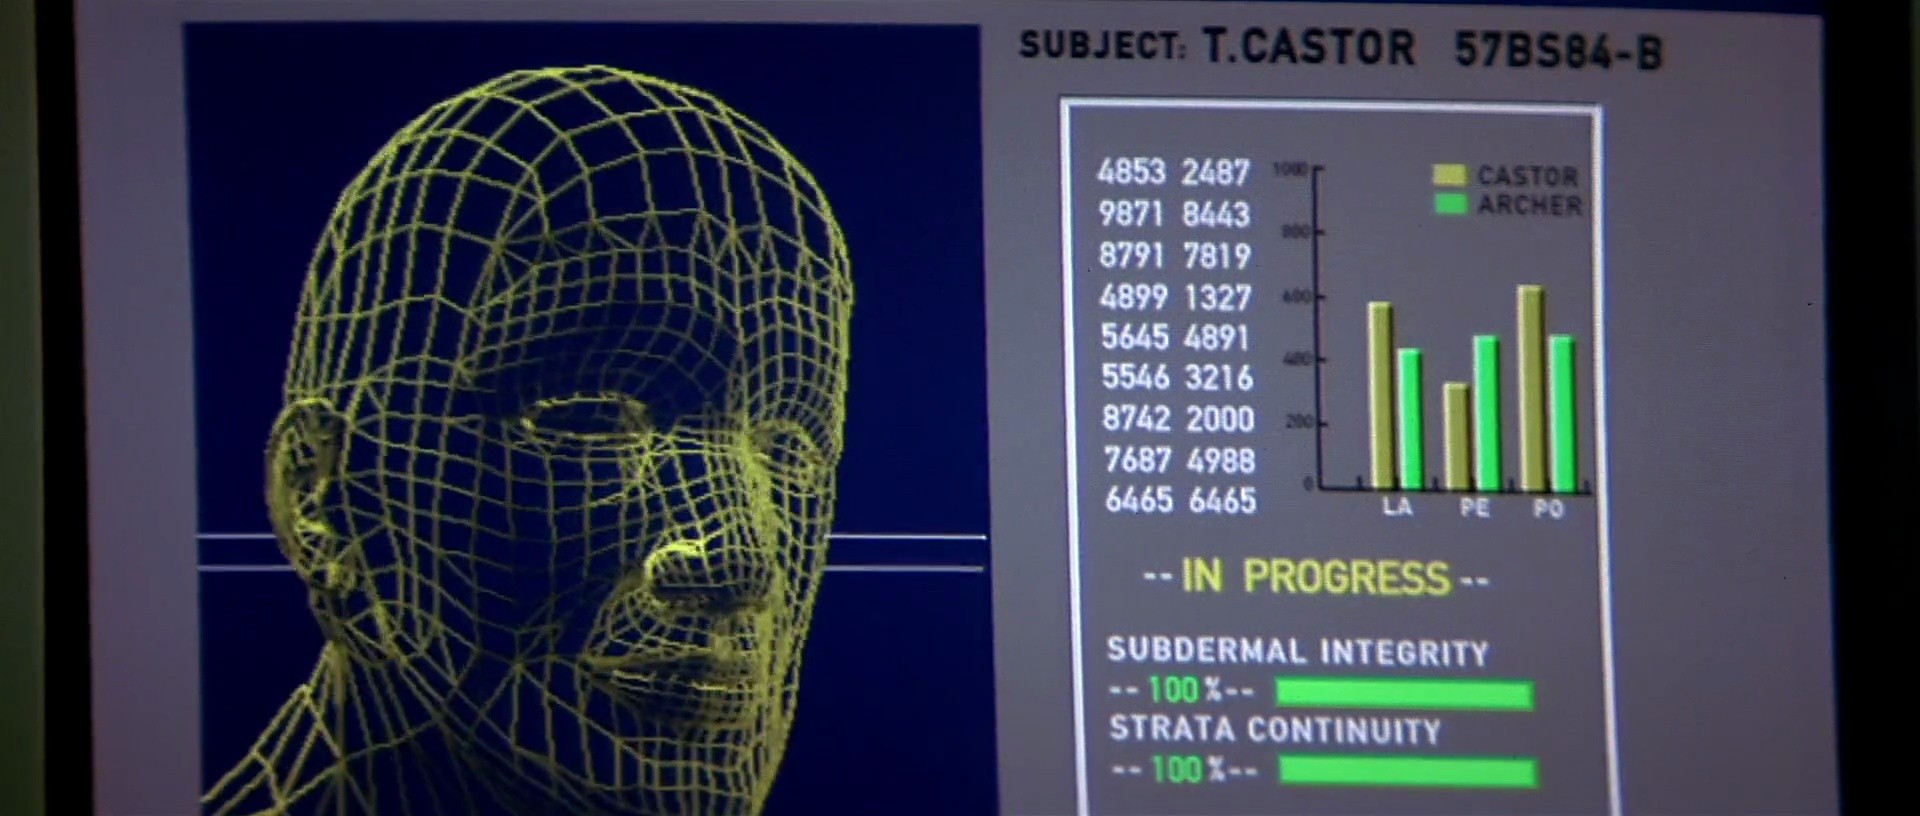1920x816 pixels.
Task: Click the "LA" chart axis label
Action: pyautogui.click(x=1397, y=507)
